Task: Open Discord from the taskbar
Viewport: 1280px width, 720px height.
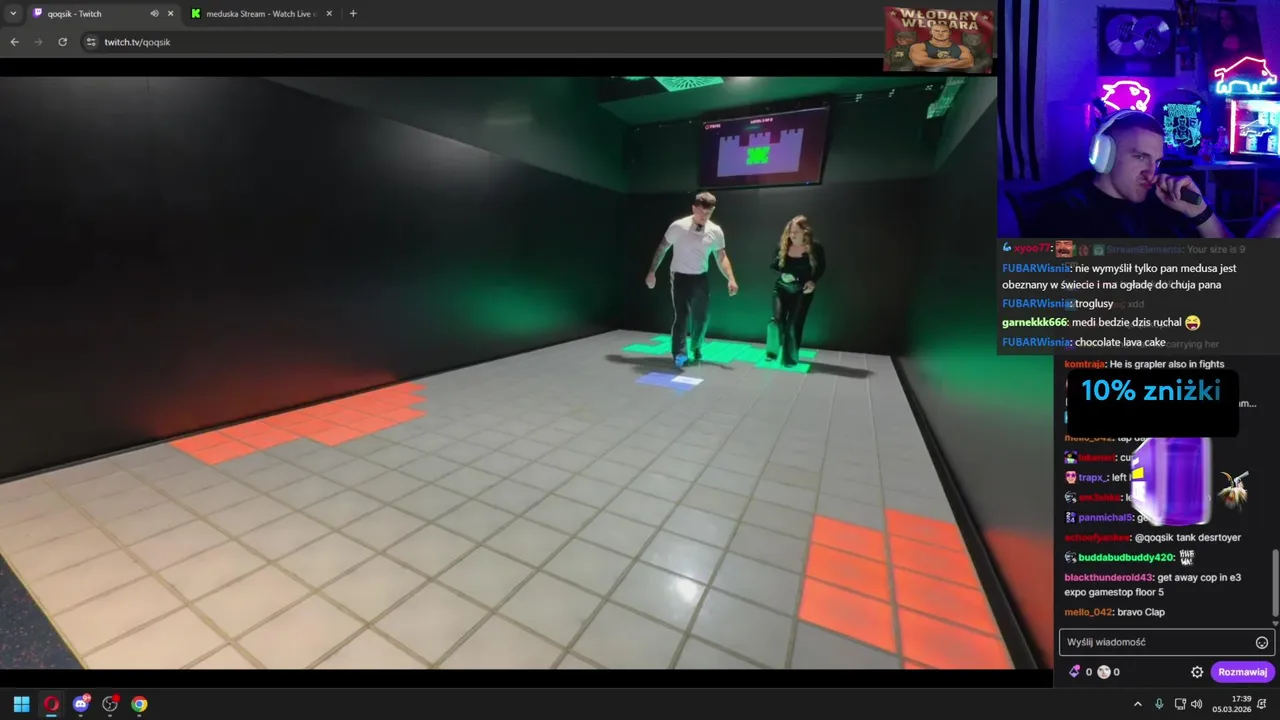Action: point(81,704)
